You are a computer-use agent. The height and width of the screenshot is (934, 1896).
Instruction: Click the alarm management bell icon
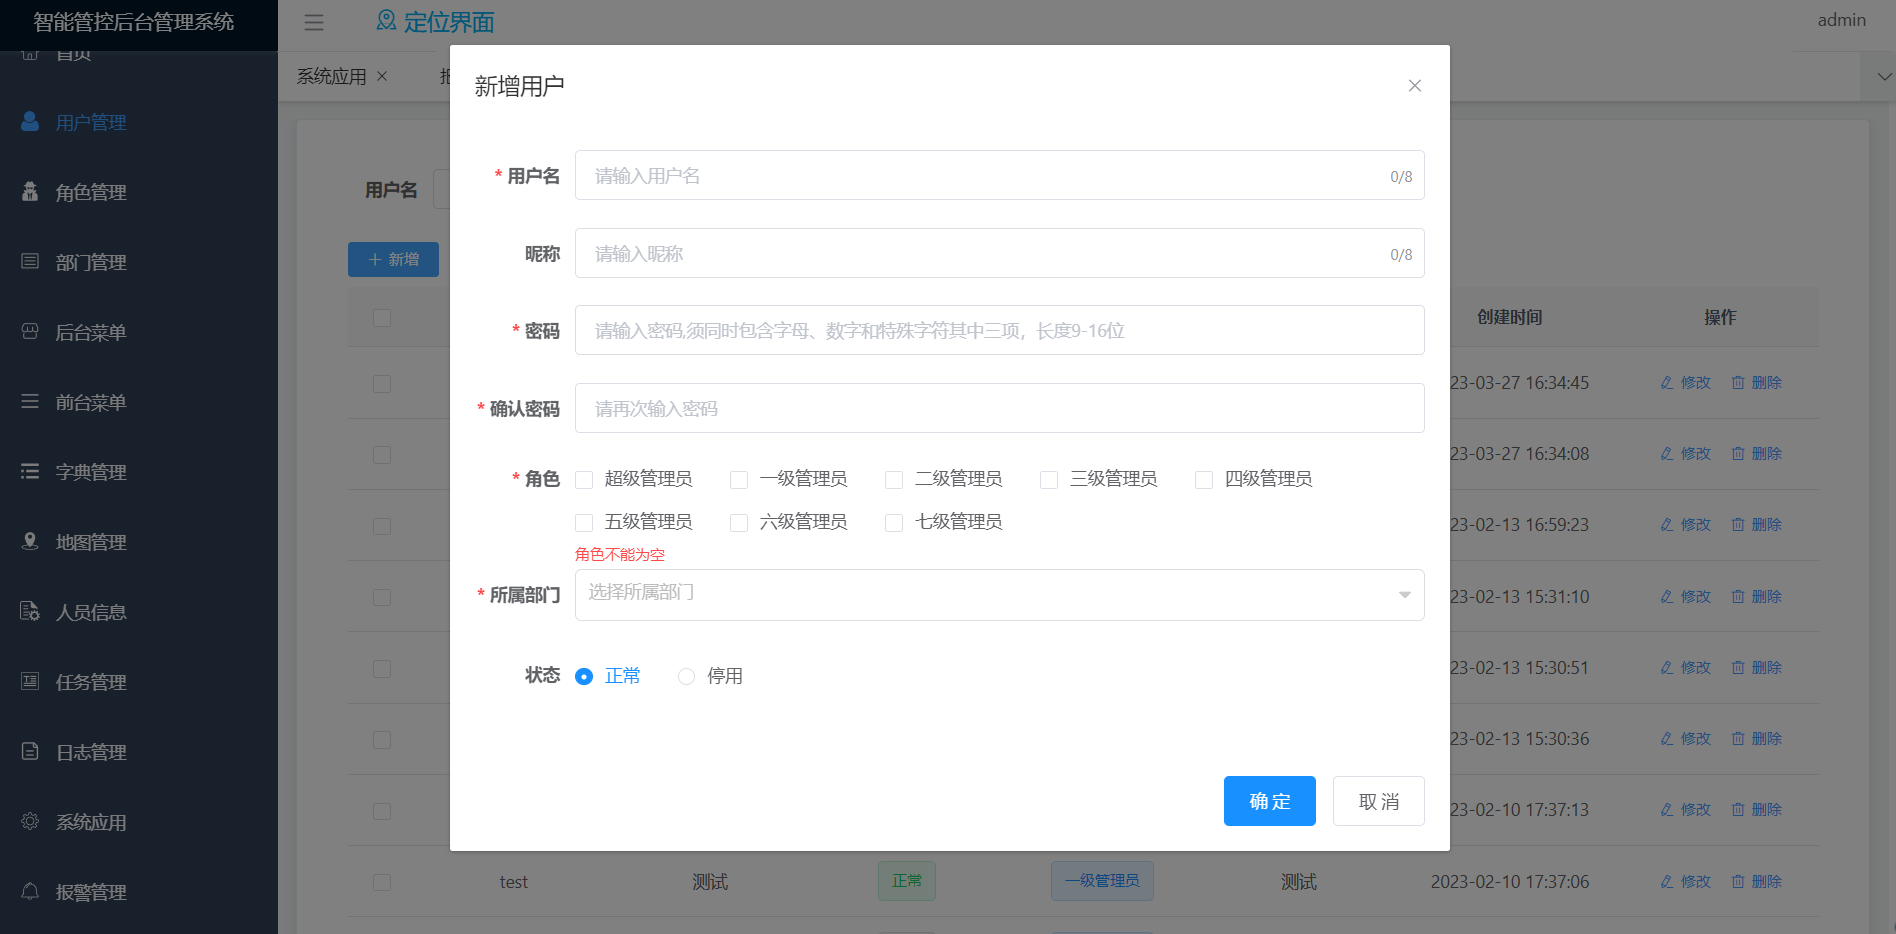pos(30,892)
